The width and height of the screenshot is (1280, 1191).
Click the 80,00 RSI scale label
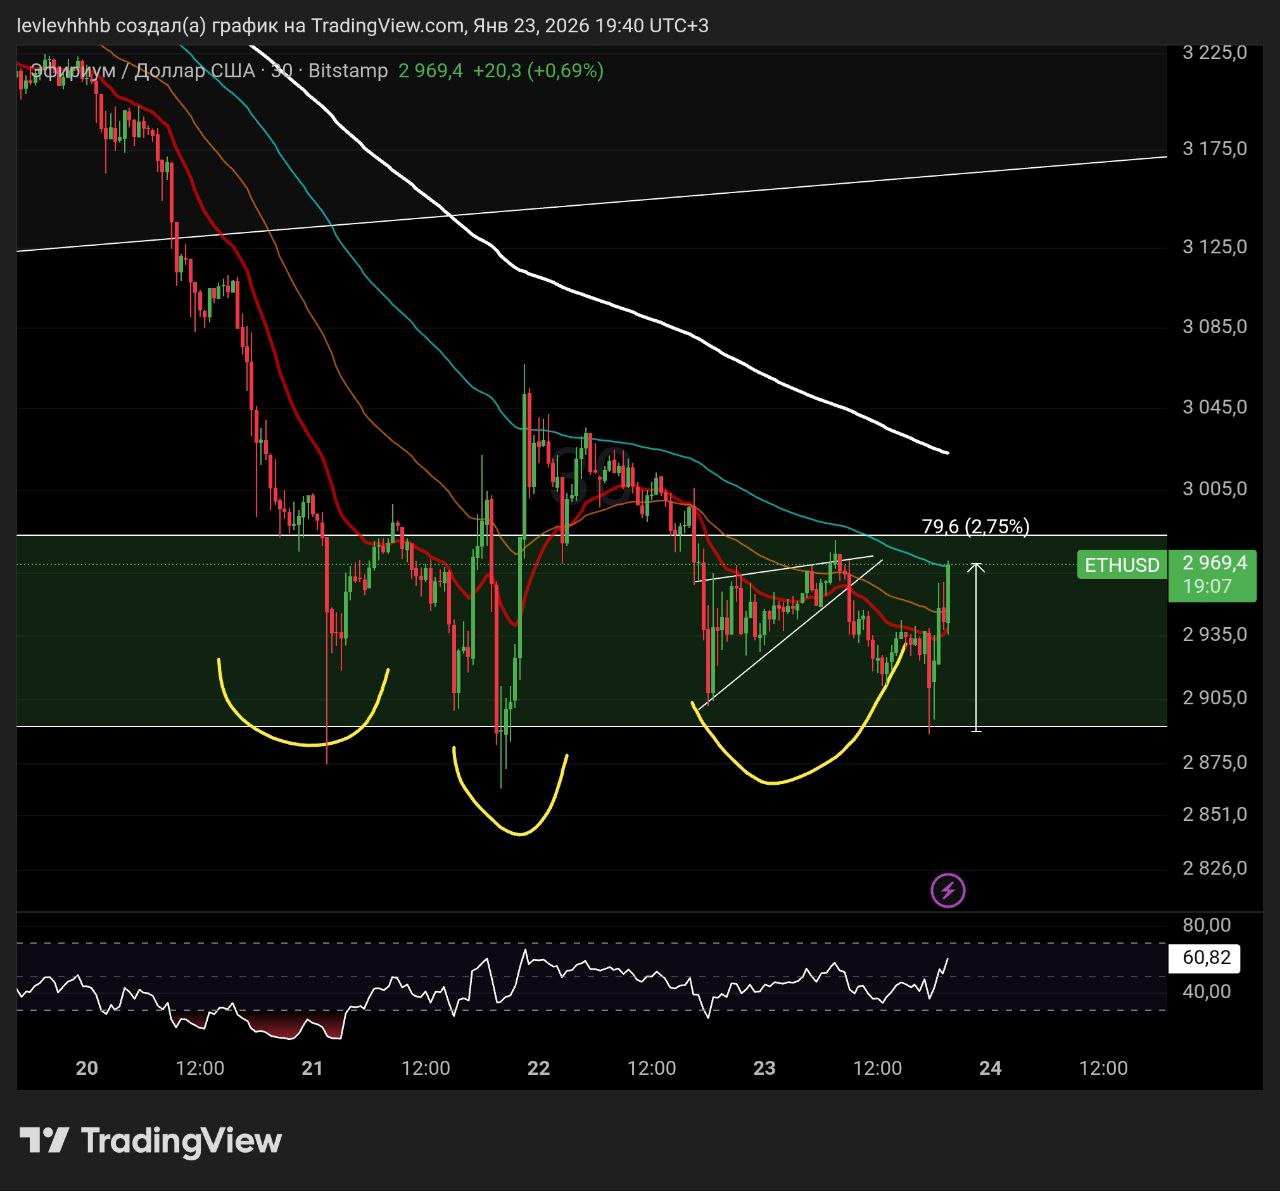(1206, 925)
